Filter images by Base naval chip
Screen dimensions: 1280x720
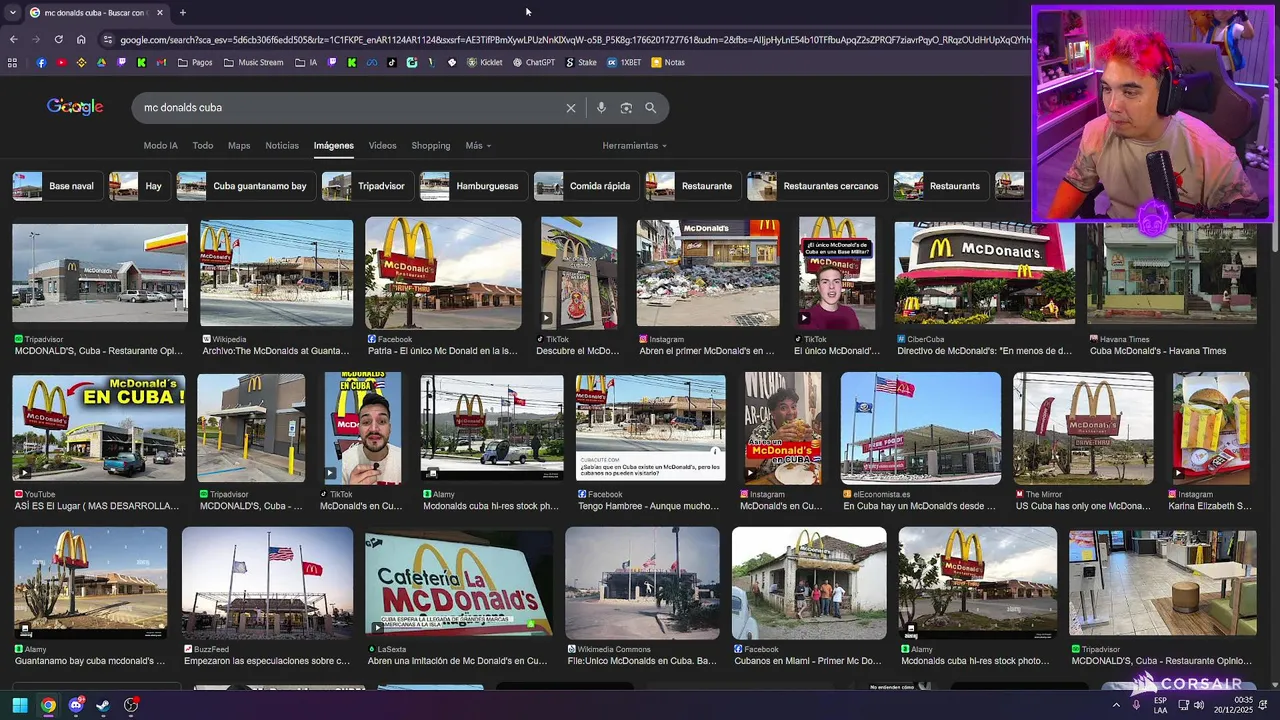57,186
